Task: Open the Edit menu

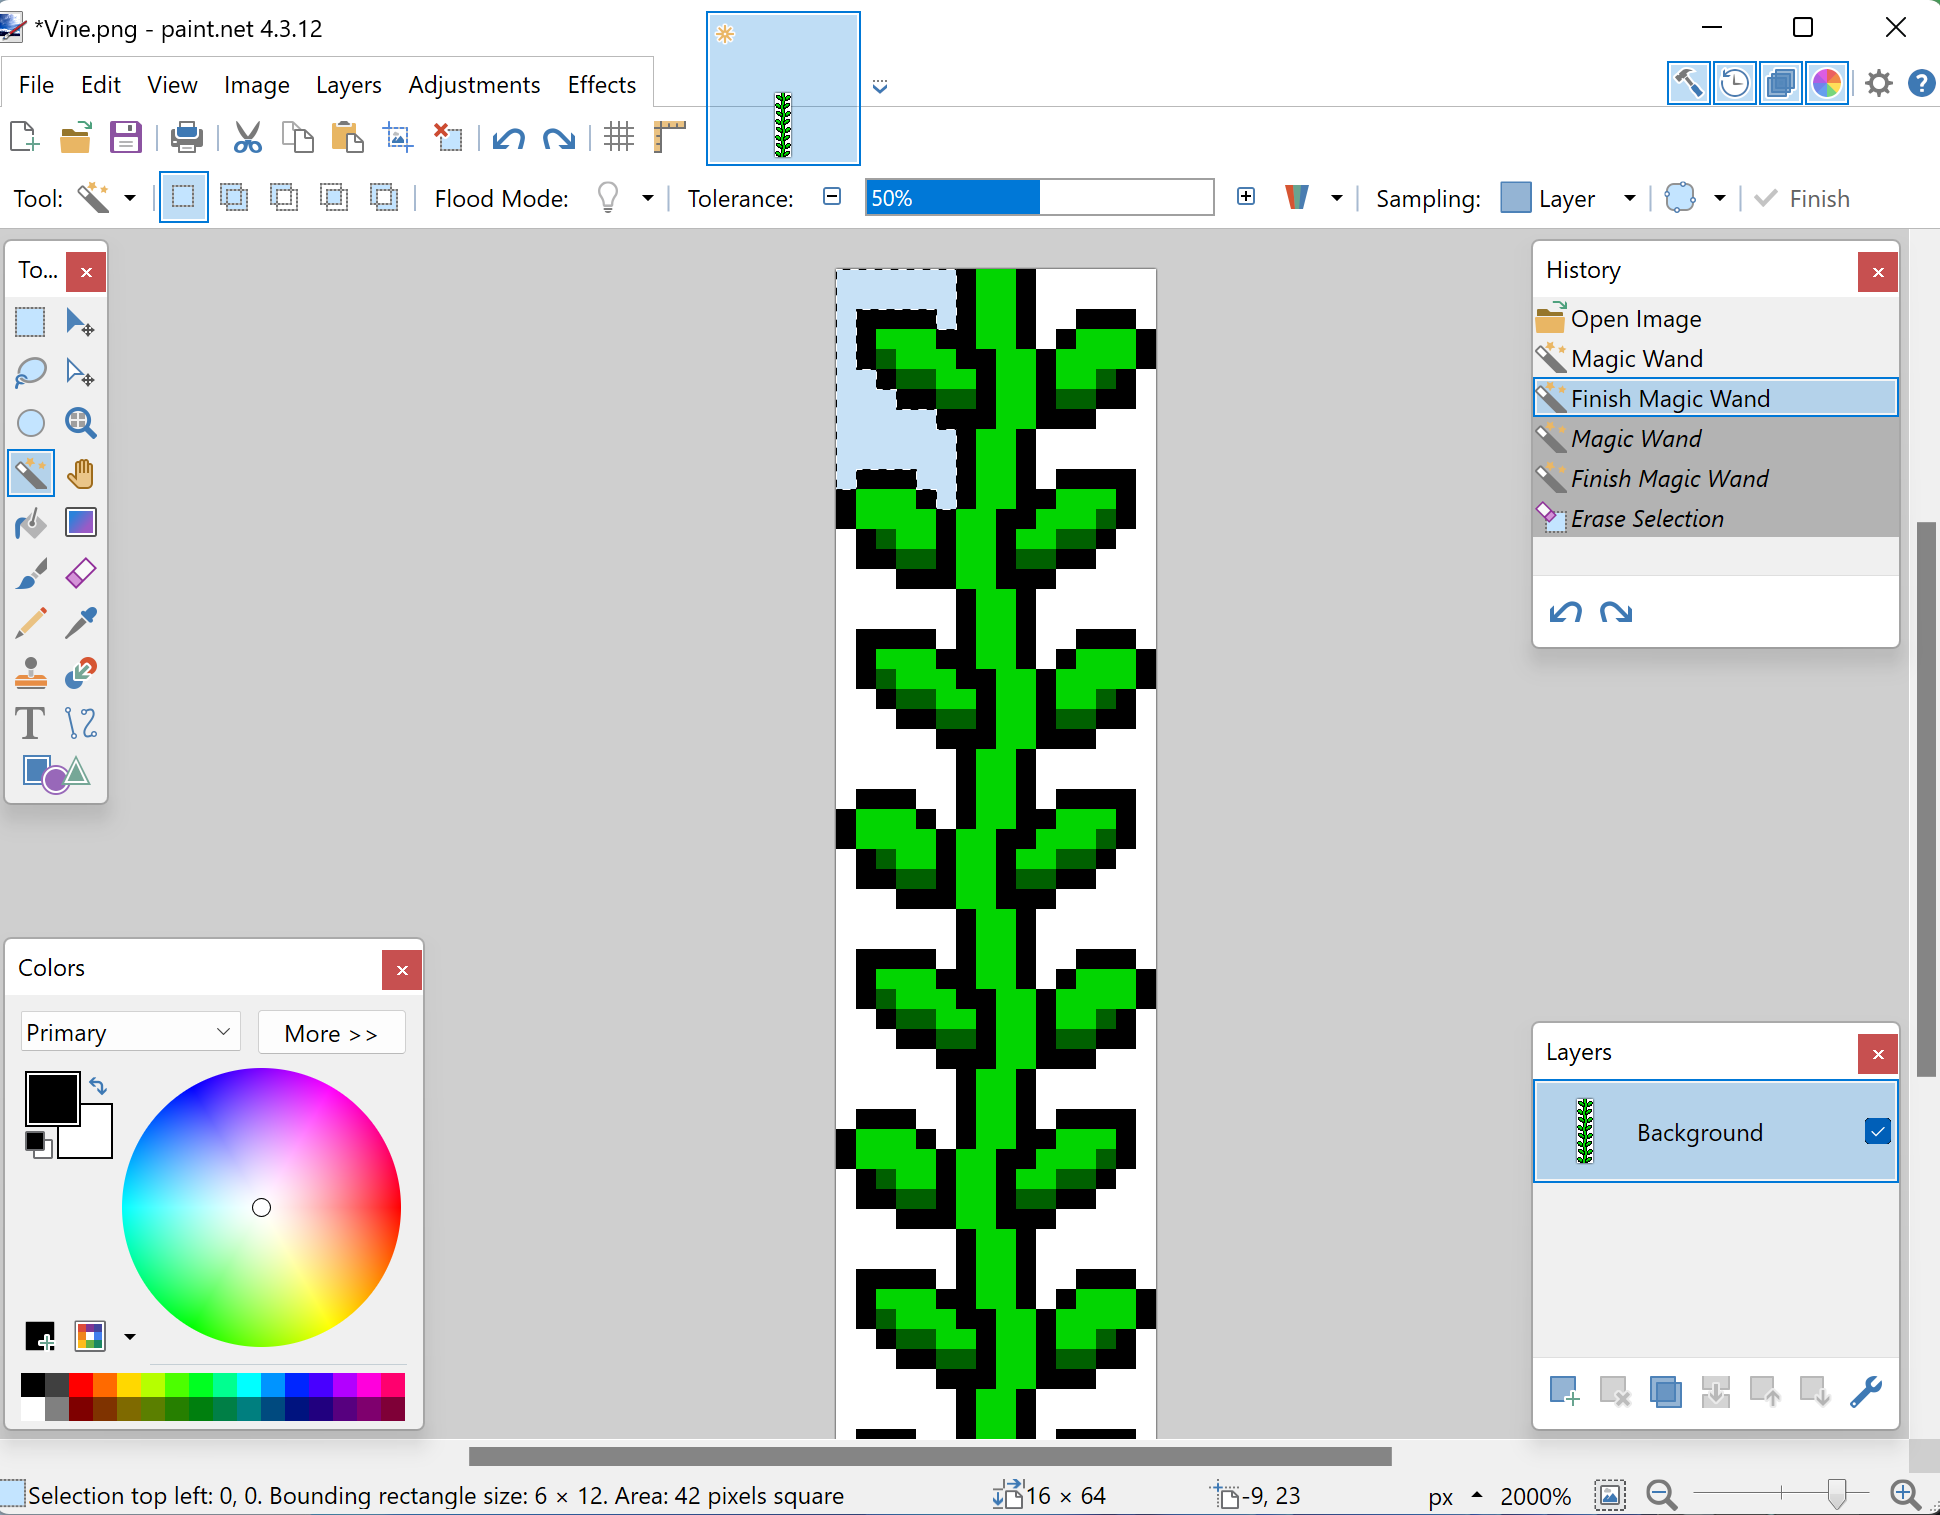Action: [x=101, y=85]
